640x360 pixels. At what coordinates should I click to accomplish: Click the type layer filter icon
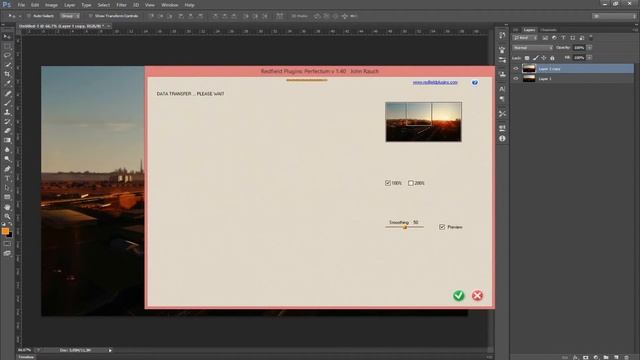click(x=563, y=38)
